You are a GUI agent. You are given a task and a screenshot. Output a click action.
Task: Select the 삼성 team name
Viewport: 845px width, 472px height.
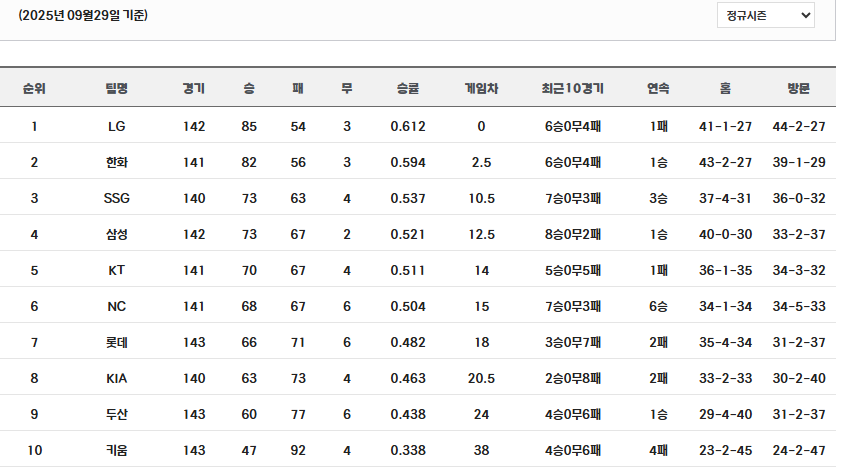pos(116,234)
